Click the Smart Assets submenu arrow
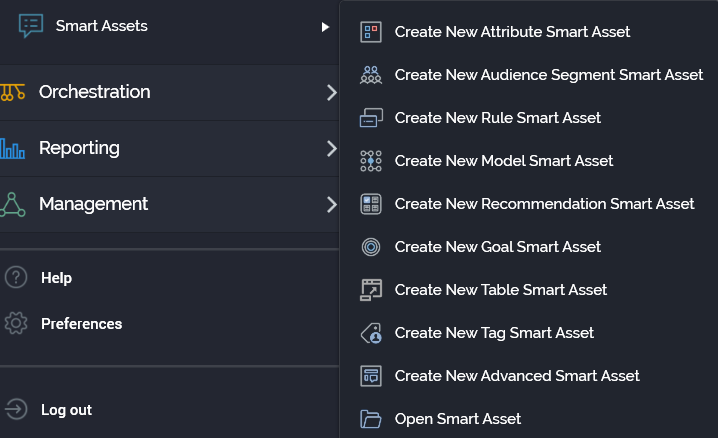The image size is (718, 438). coord(325,27)
